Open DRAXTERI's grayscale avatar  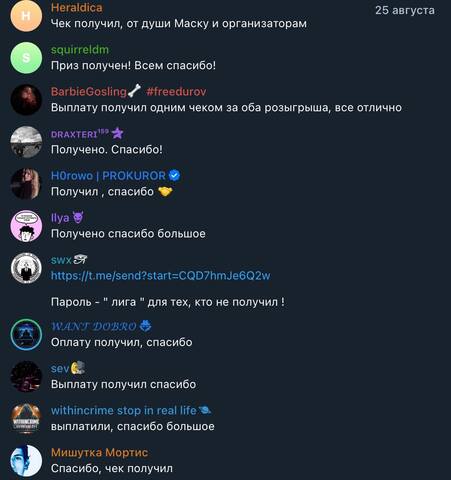pos(26,142)
